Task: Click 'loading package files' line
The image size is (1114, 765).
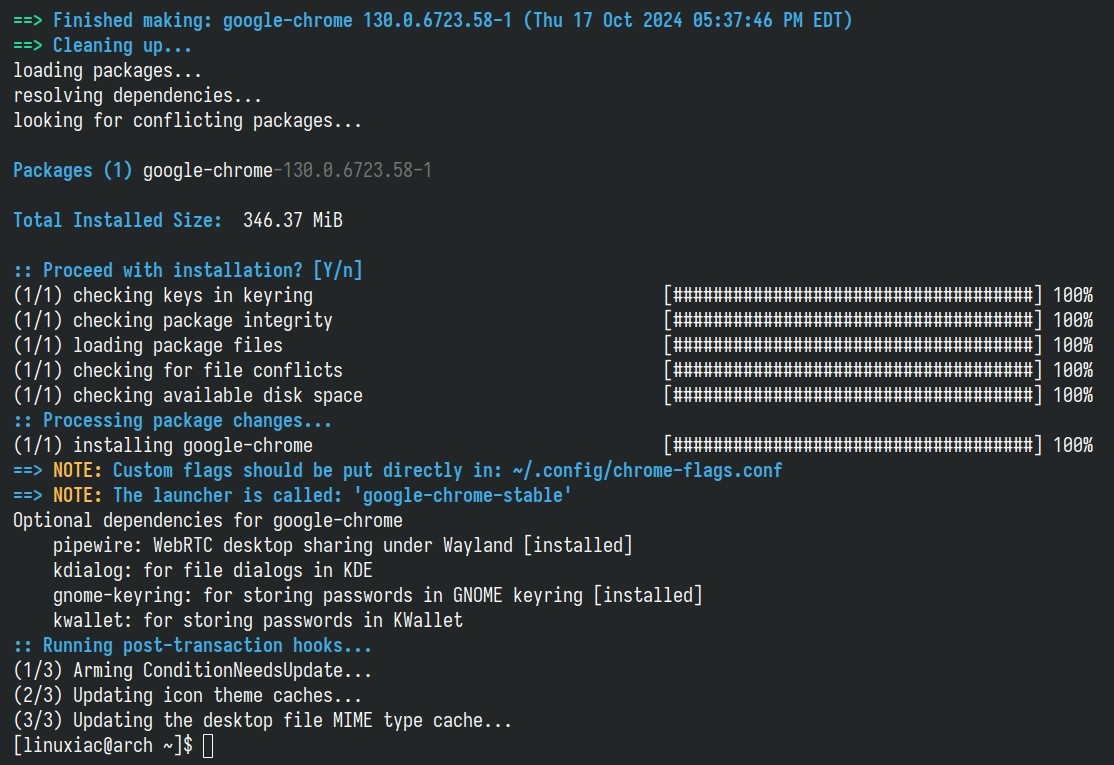Action: [148, 345]
